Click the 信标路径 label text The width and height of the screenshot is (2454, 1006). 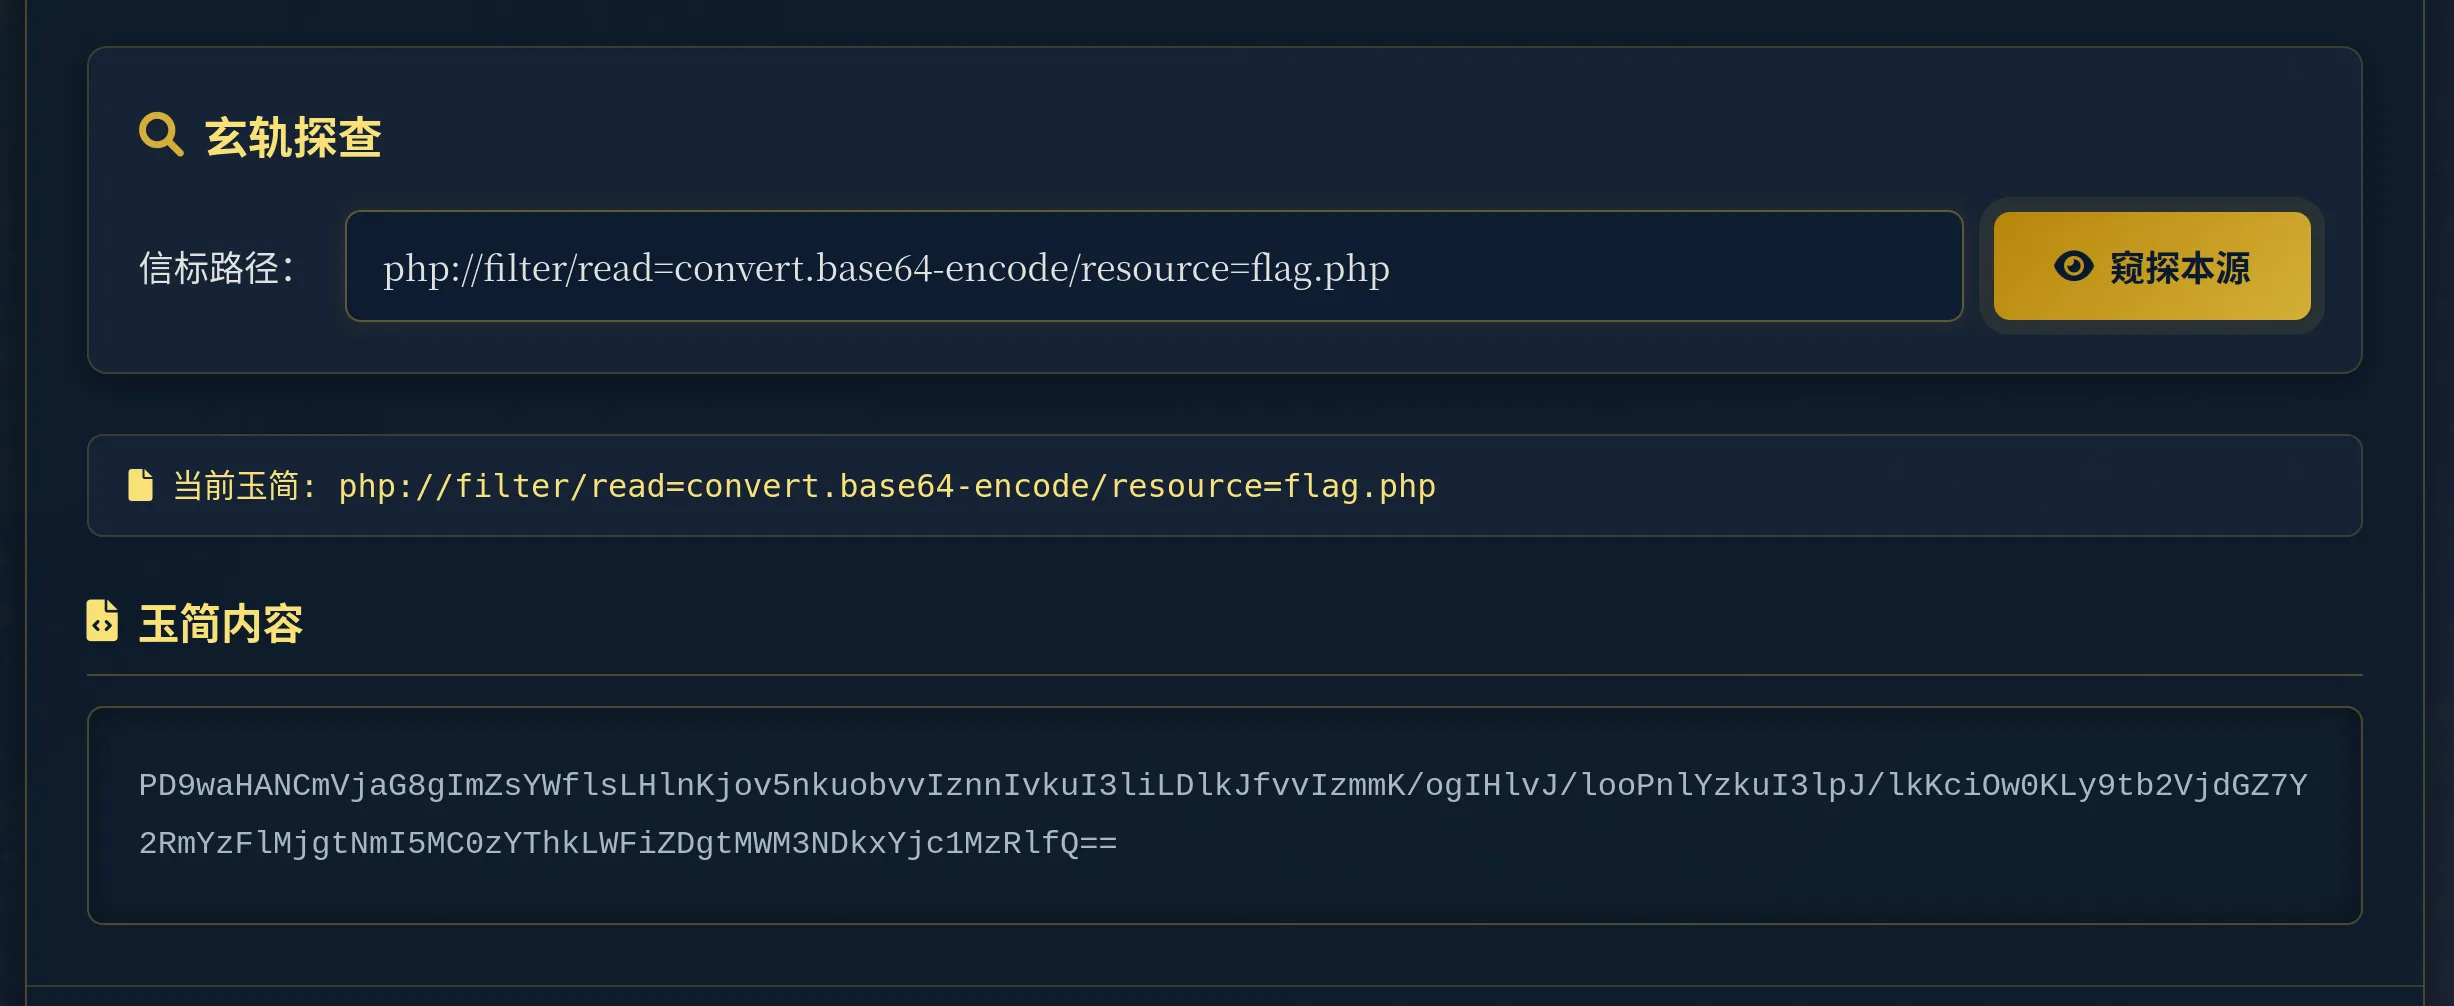(216, 268)
